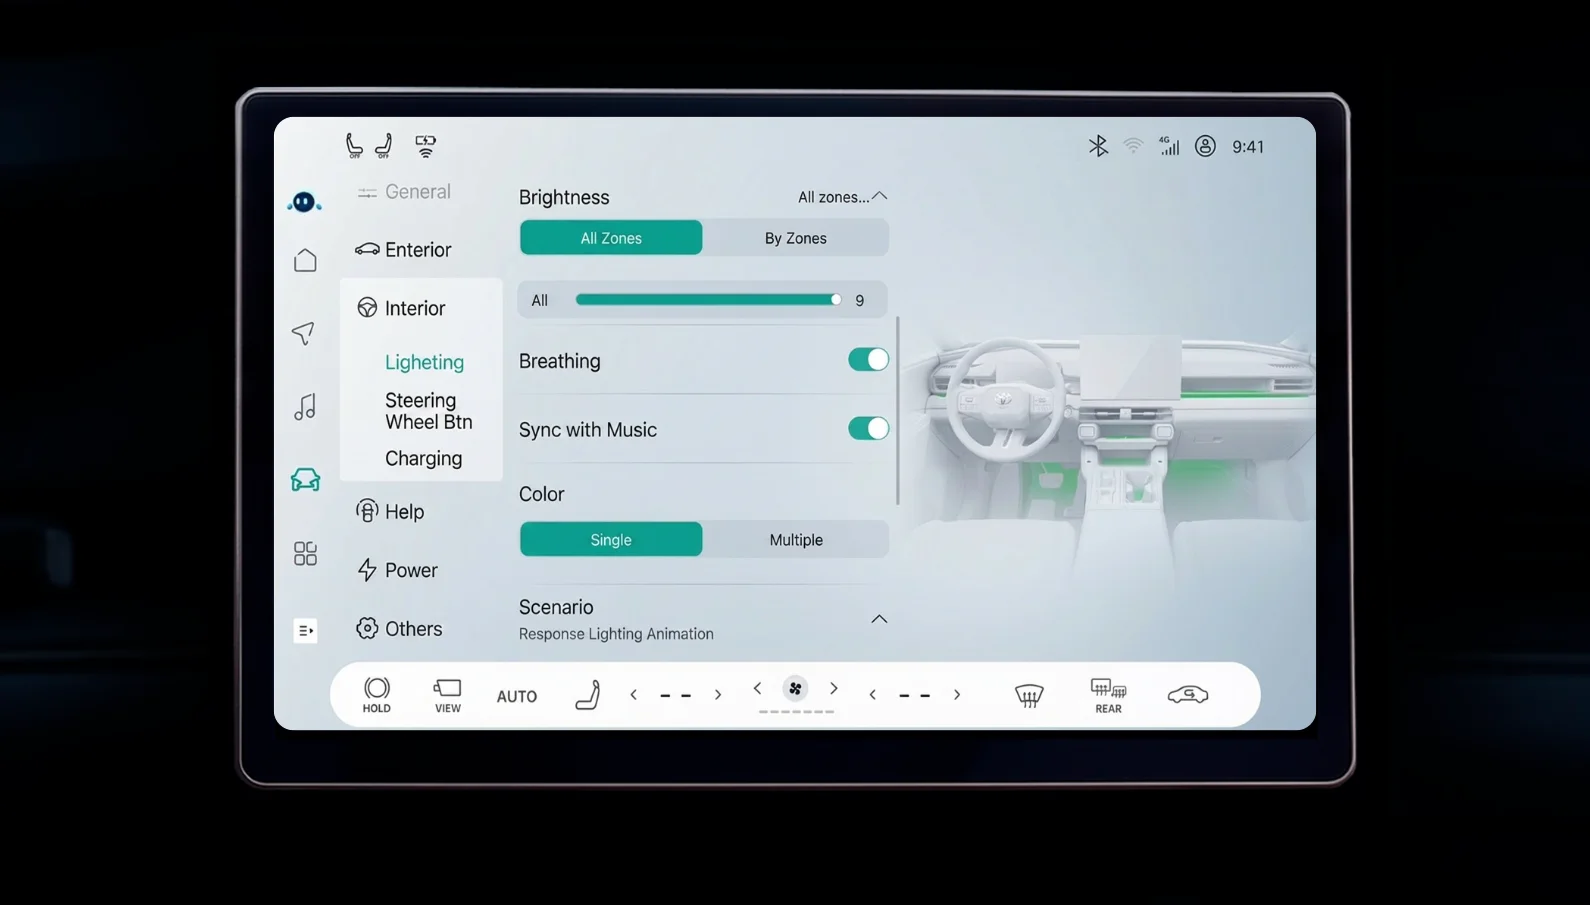Adjust the All brightness slider

pos(708,300)
